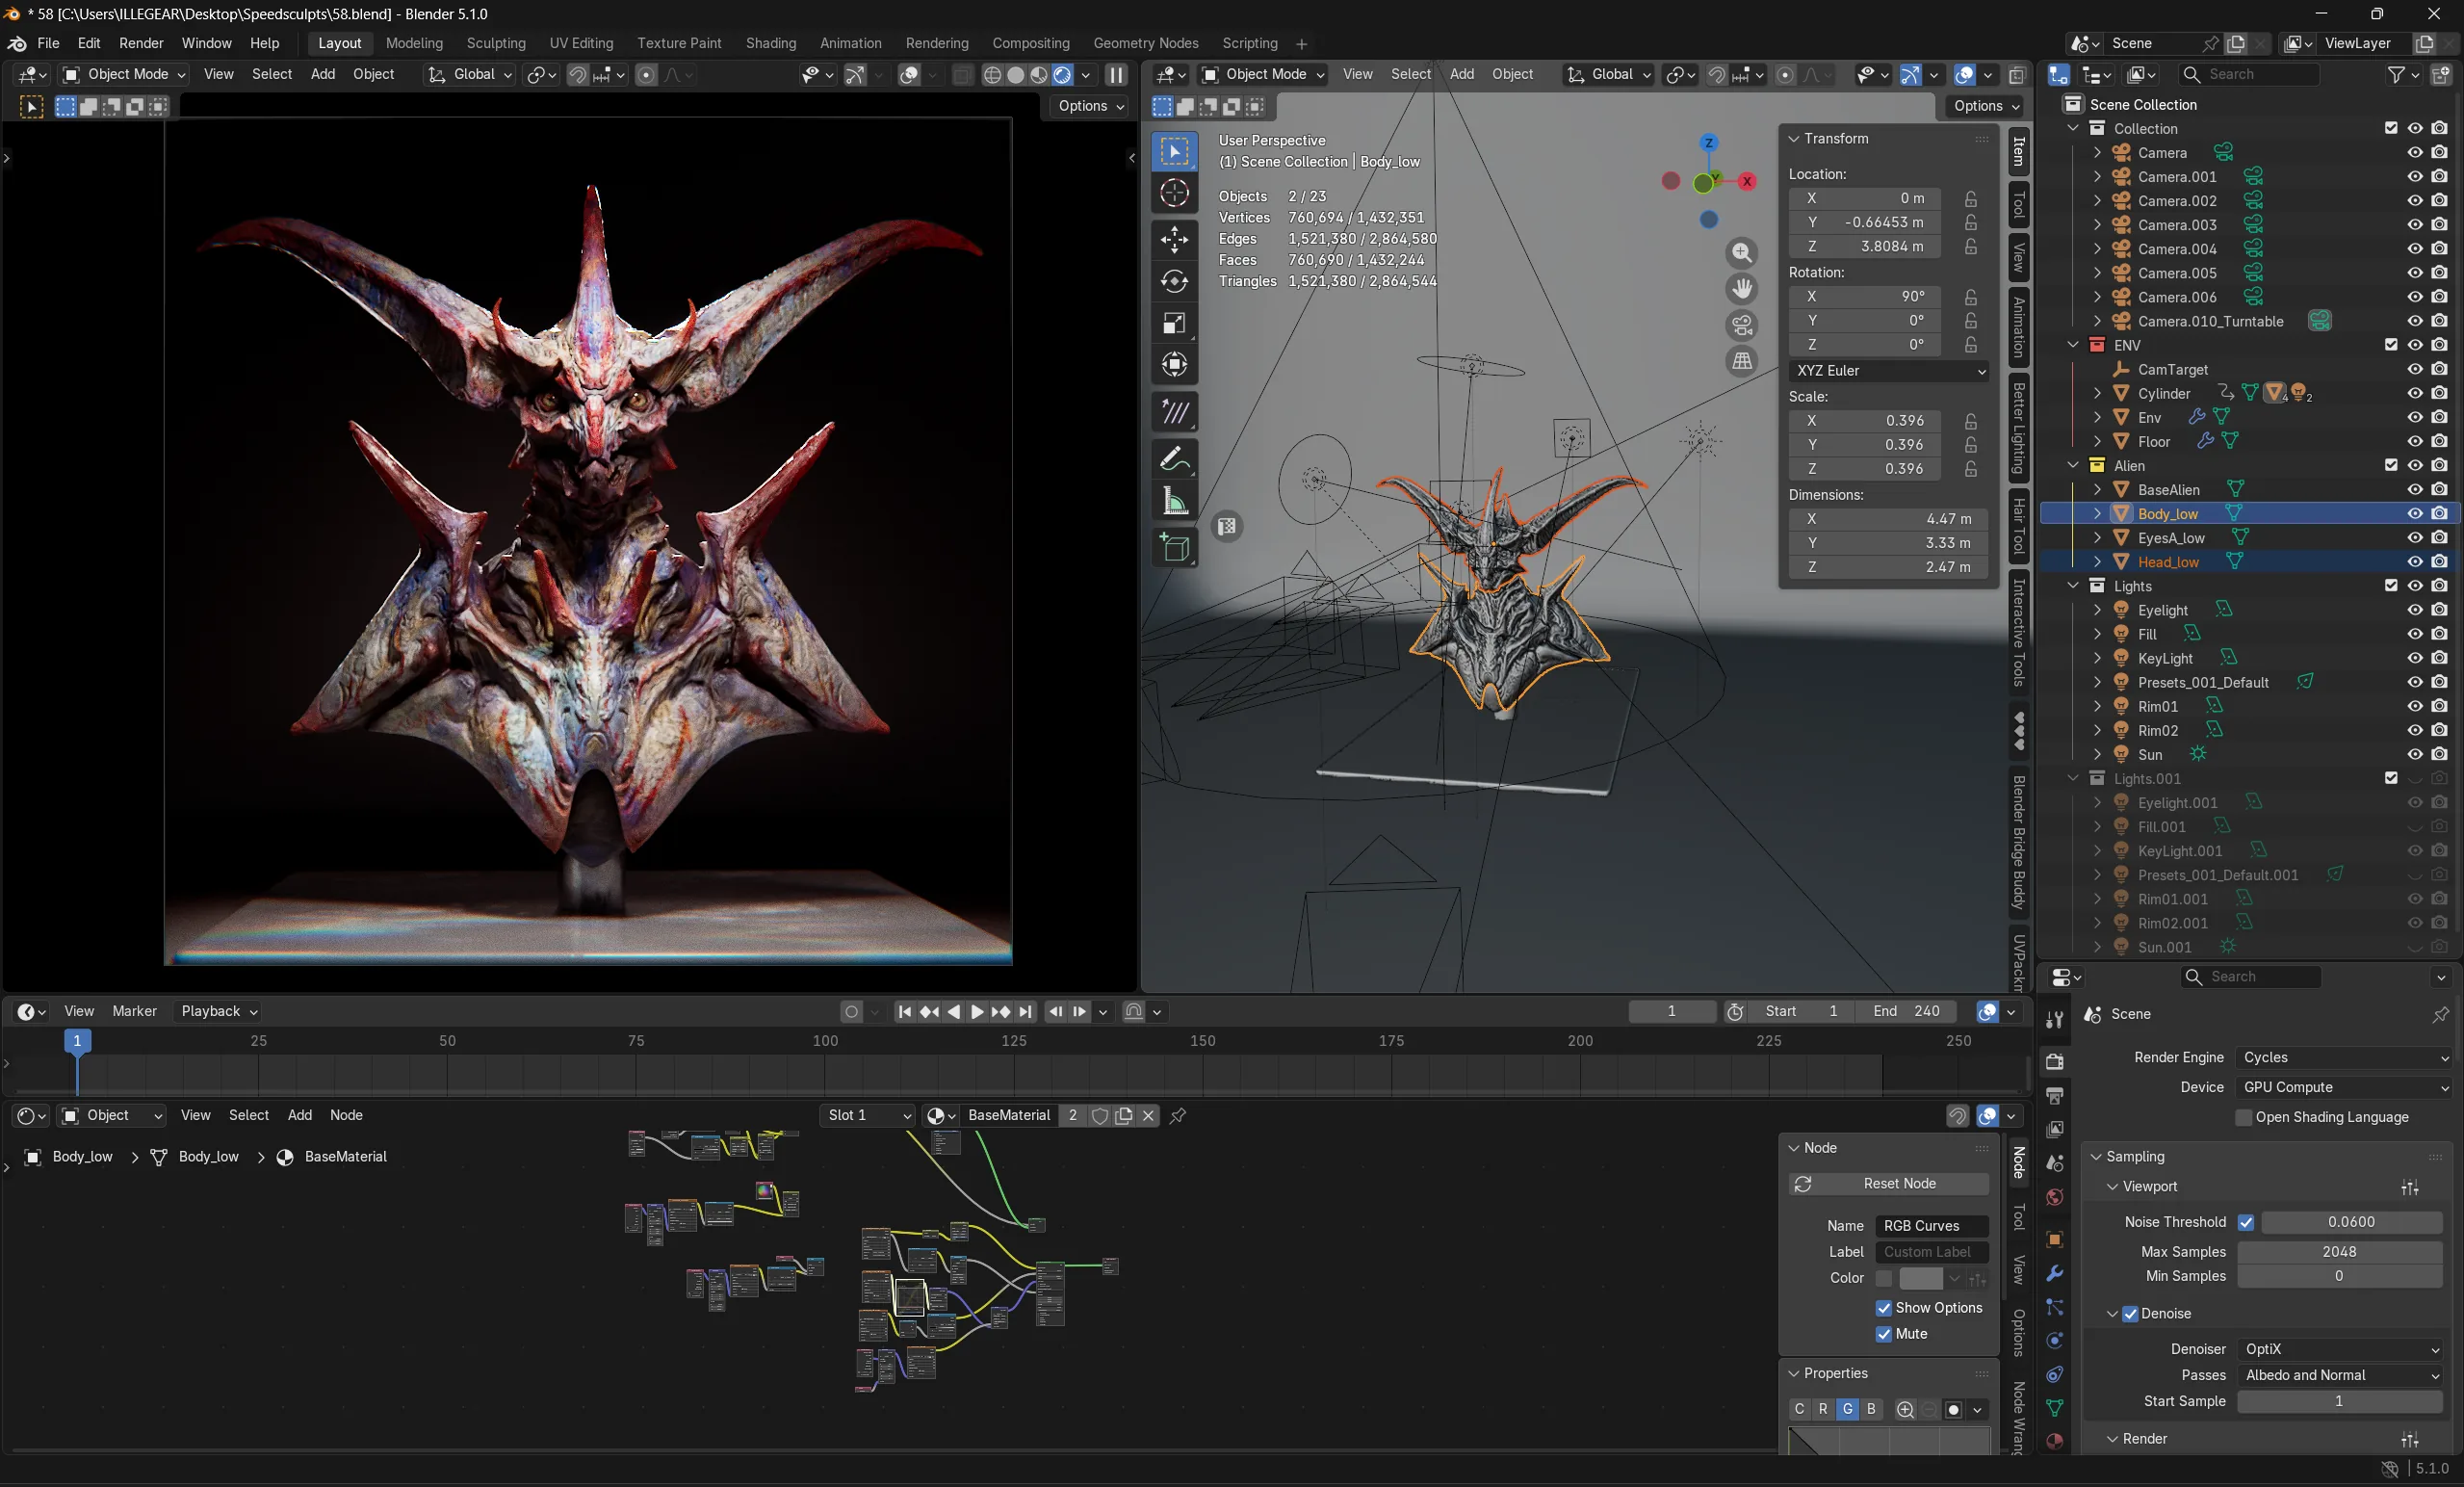Adjust the Noise Threshold slider

pyautogui.click(x=2350, y=1221)
